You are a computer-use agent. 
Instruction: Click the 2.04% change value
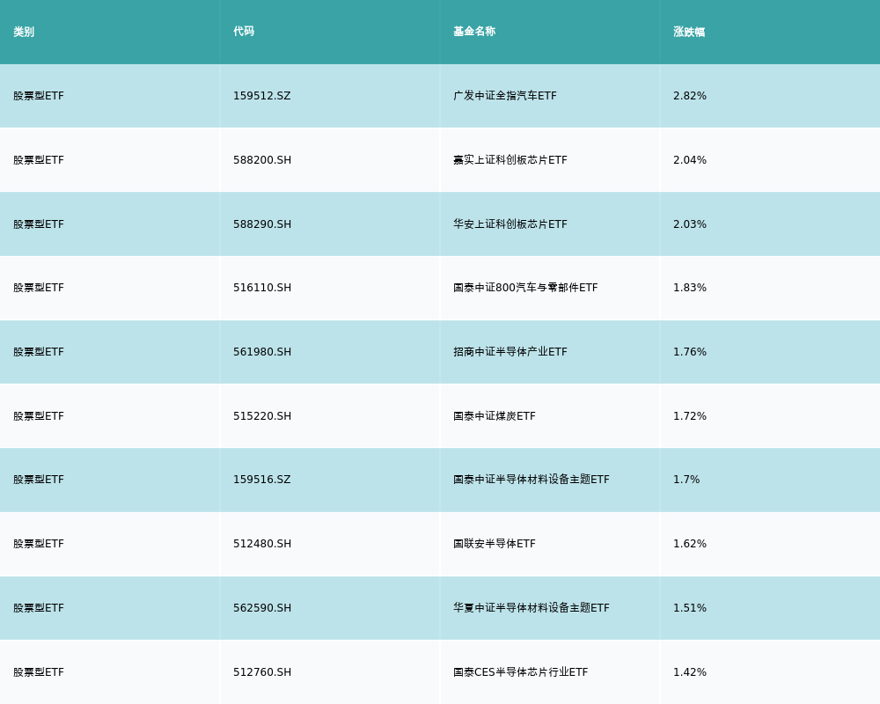pos(690,160)
